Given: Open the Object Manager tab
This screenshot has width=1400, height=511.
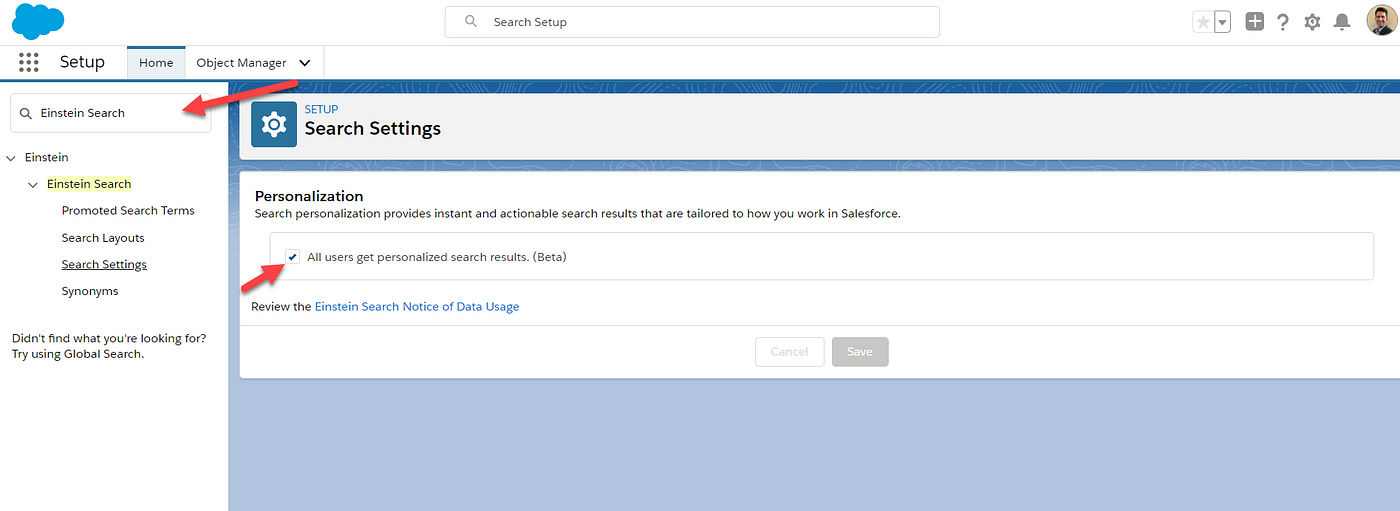Looking at the screenshot, I should [241, 62].
